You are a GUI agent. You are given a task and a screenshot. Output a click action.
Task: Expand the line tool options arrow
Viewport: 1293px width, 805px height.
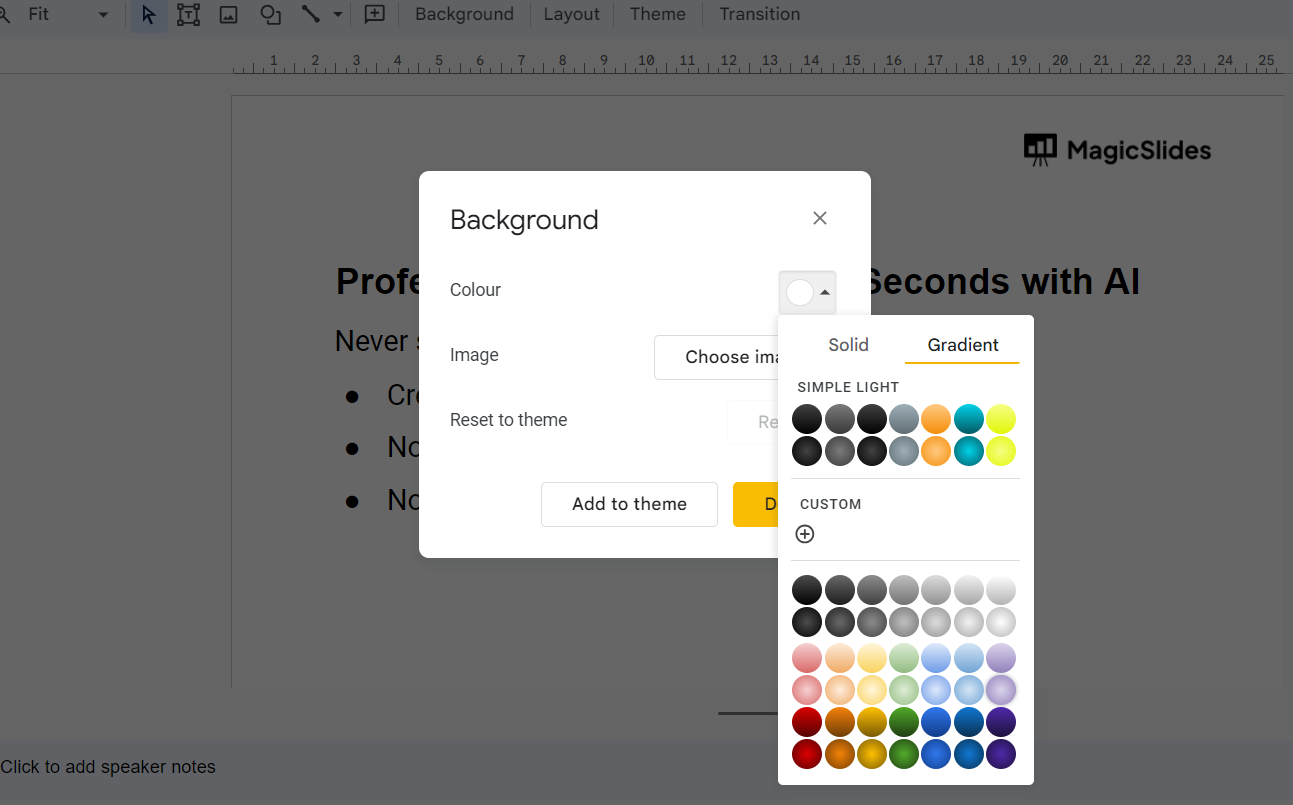(x=338, y=15)
